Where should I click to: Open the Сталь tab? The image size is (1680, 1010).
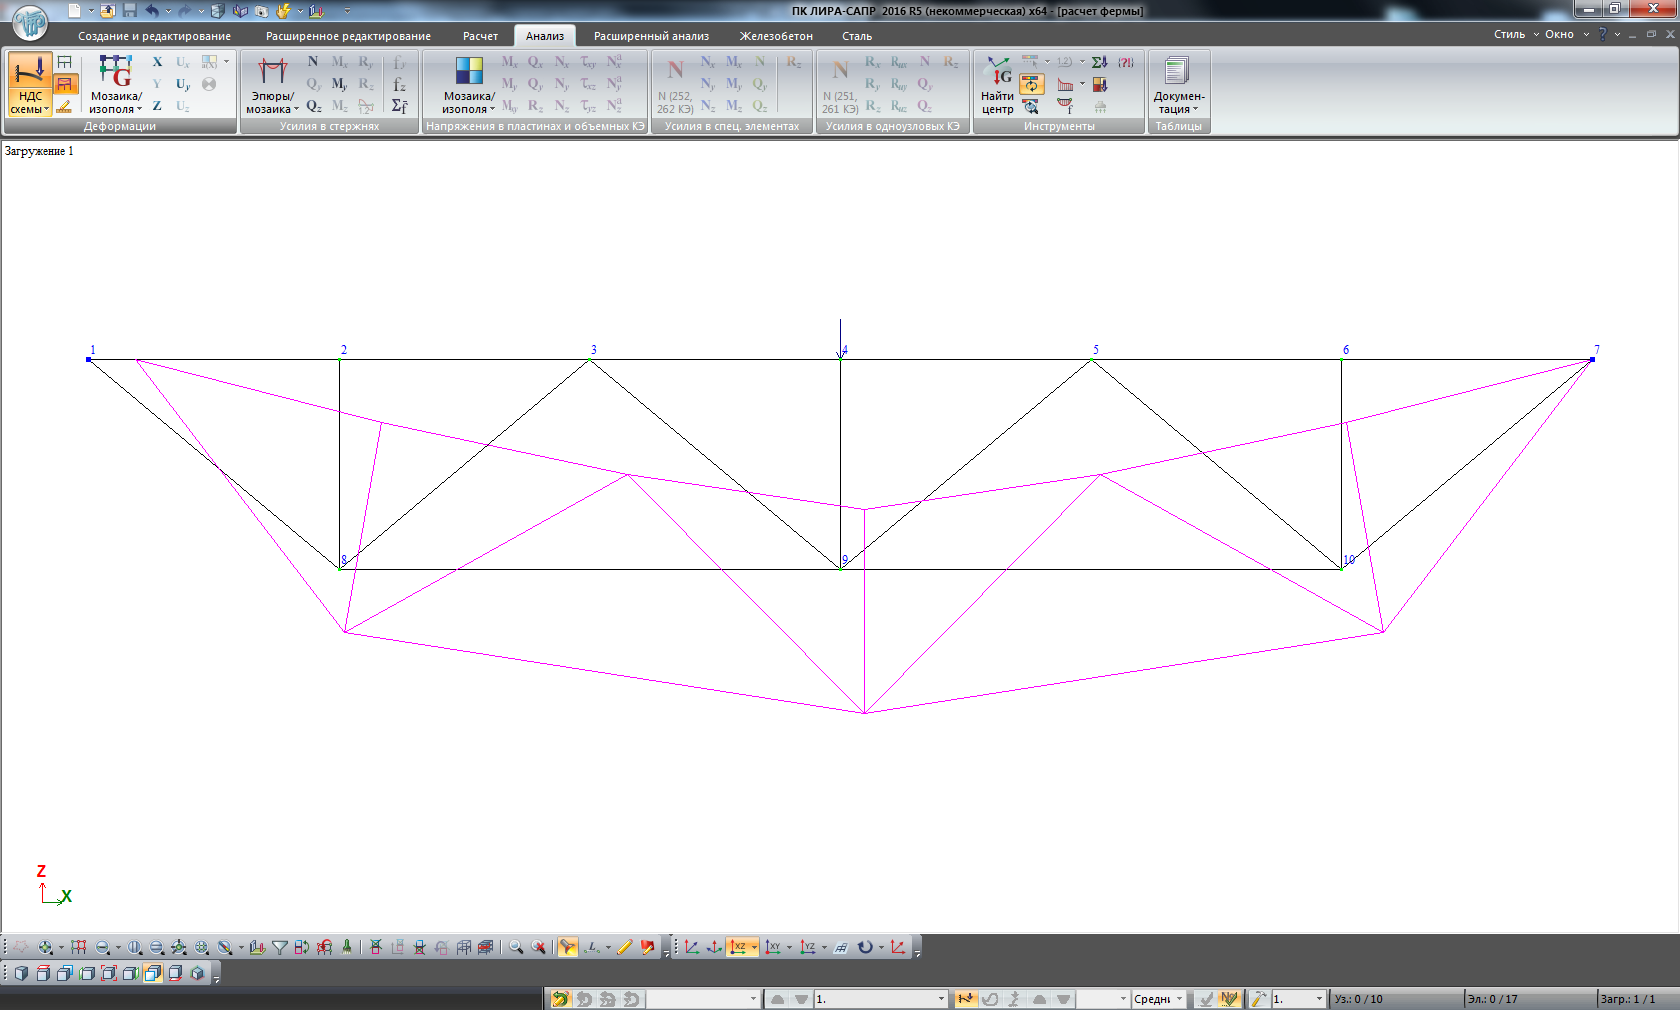click(x=857, y=36)
